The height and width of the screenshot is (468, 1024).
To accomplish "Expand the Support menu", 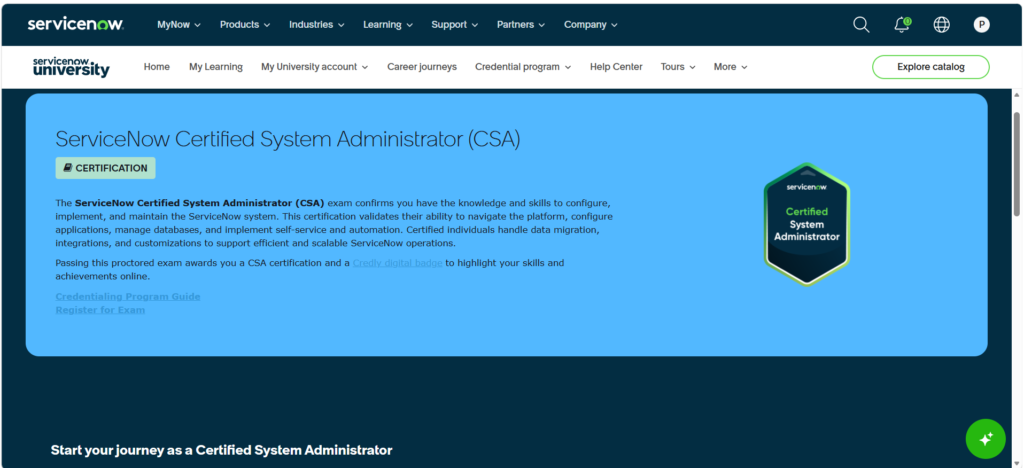I will [x=455, y=25].
